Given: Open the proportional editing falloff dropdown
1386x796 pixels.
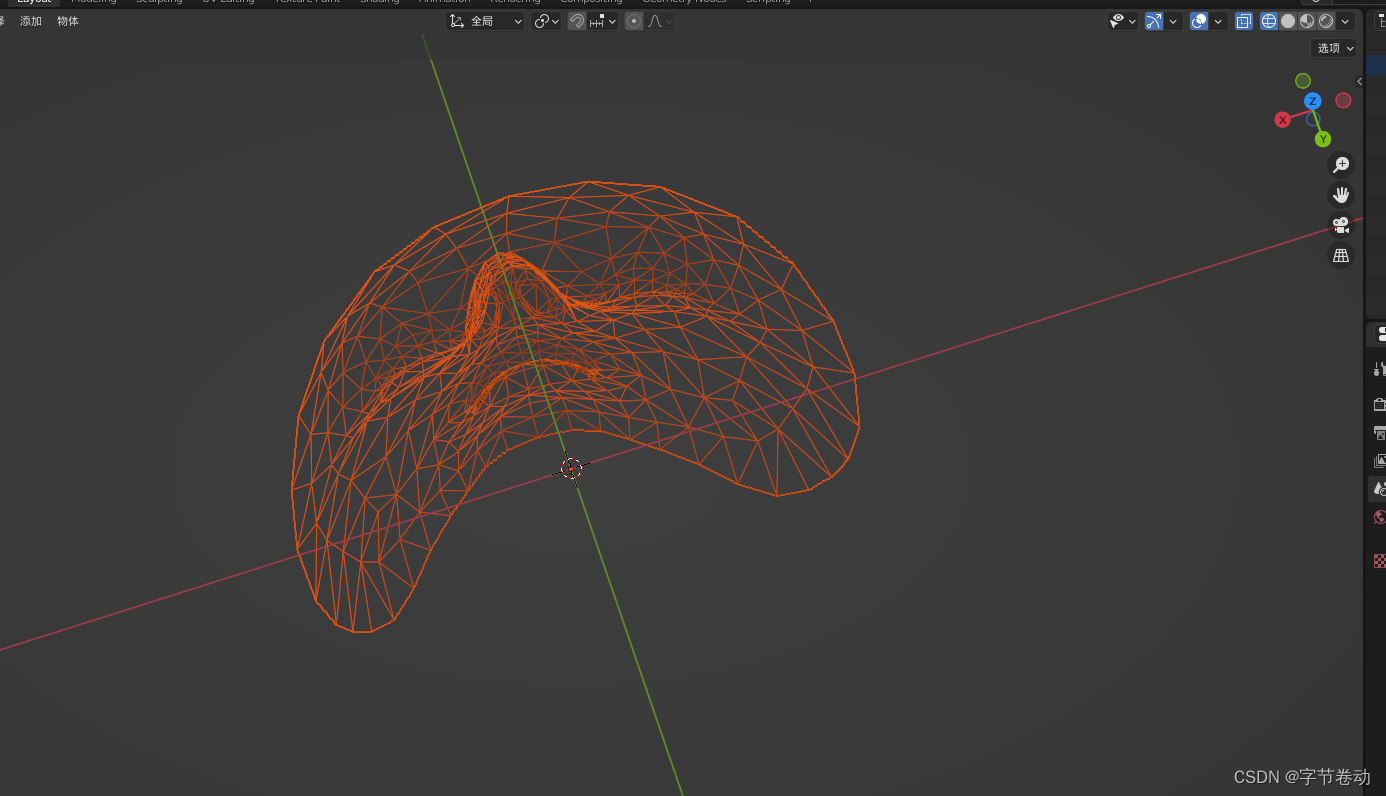Looking at the screenshot, I should pyautogui.click(x=660, y=21).
